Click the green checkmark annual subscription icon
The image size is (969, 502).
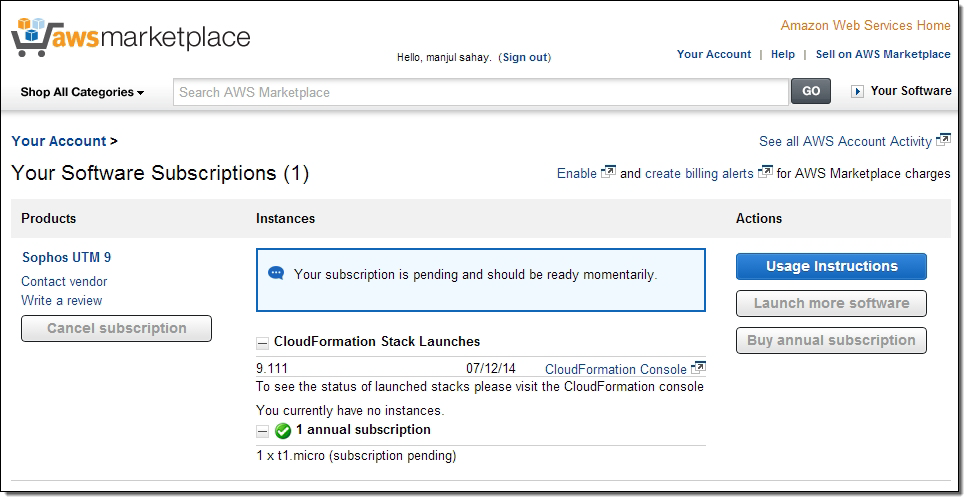pyautogui.click(x=283, y=431)
